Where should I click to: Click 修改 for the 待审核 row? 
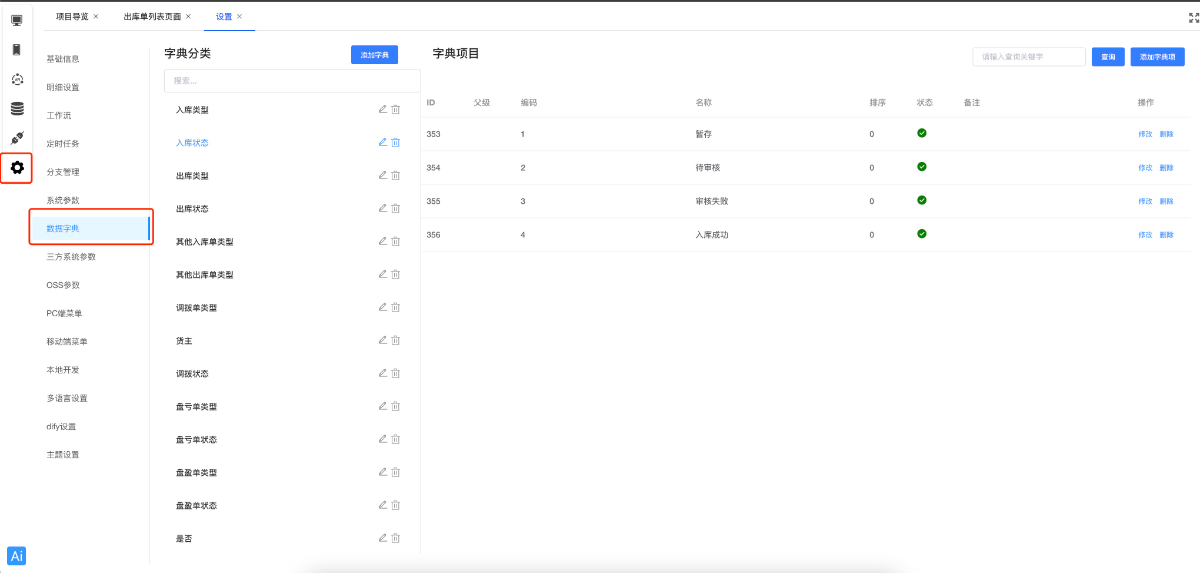(1145, 168)
